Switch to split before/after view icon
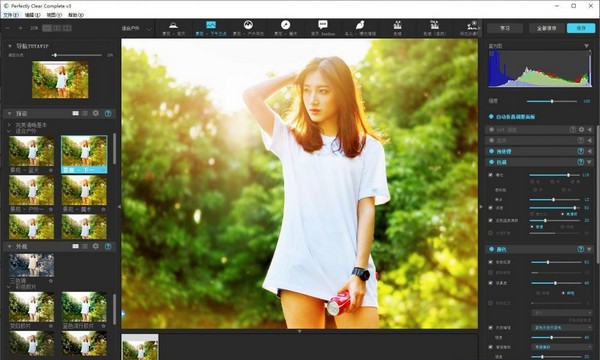This screenshot has height=360, width=600. (x=57, y=28)
